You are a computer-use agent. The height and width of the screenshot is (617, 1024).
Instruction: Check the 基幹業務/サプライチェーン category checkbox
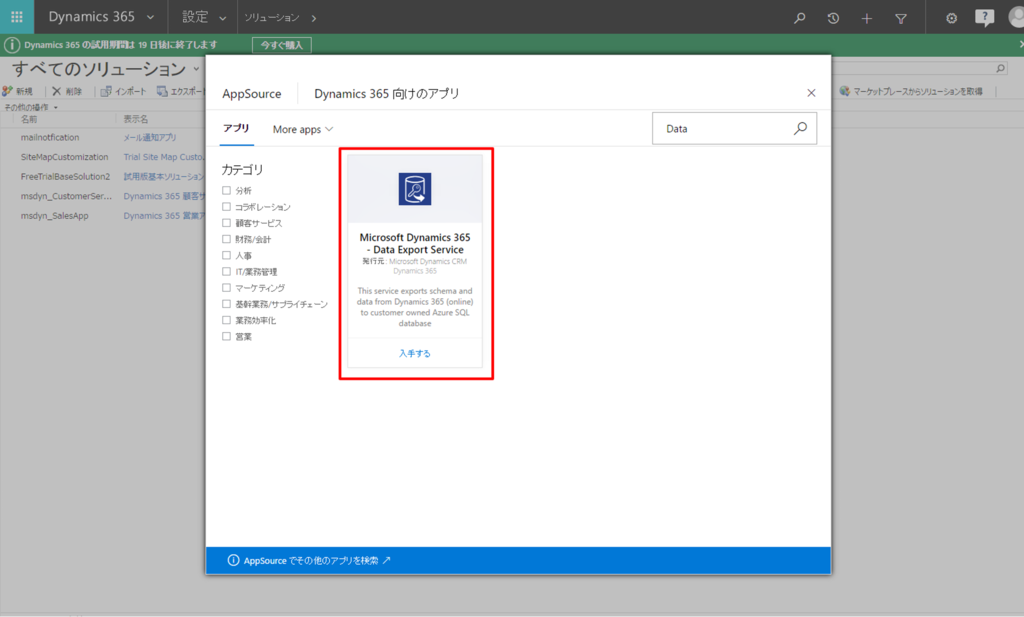click(x=227, y=304)
